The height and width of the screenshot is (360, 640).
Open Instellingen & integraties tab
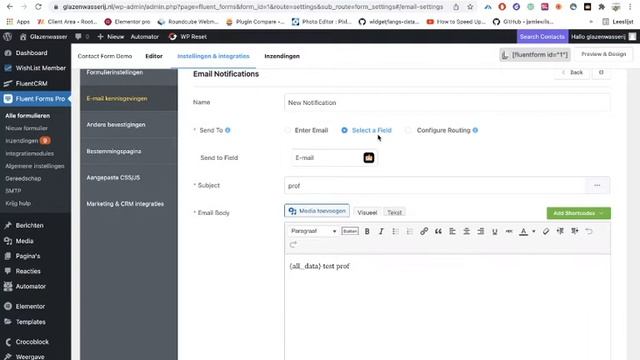(x=213, y=56)
